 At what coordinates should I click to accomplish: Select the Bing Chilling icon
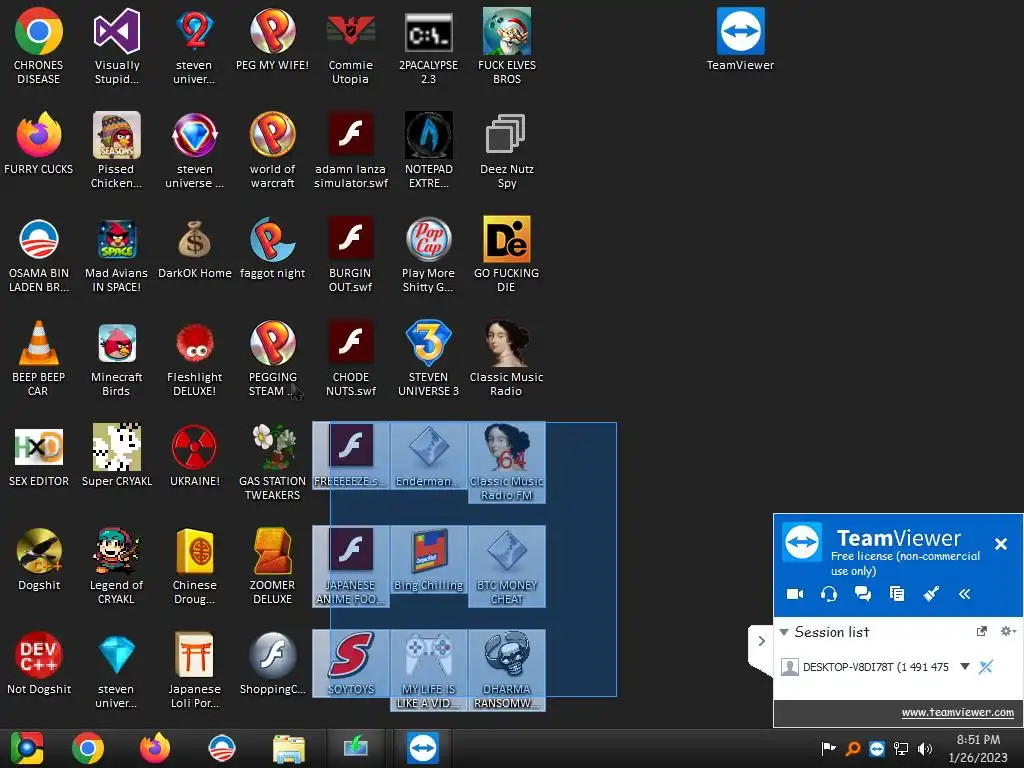coord(428,559)
